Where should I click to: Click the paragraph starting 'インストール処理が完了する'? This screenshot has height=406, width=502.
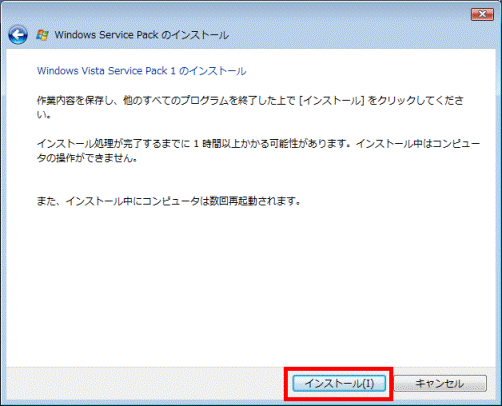coord(258,151)
